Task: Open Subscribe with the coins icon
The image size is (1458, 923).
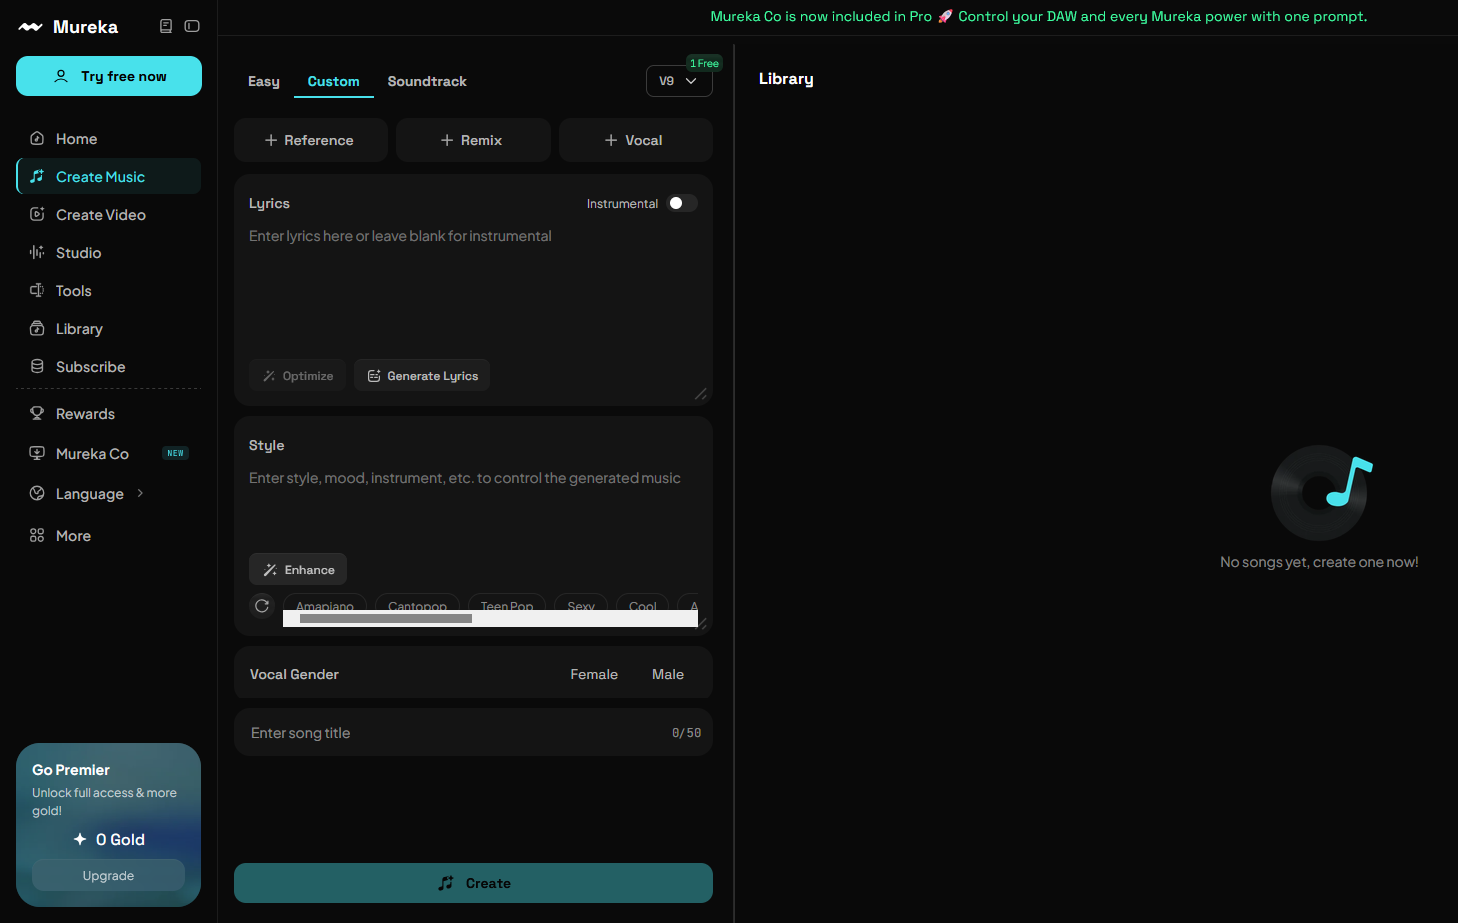Action: 37,366
